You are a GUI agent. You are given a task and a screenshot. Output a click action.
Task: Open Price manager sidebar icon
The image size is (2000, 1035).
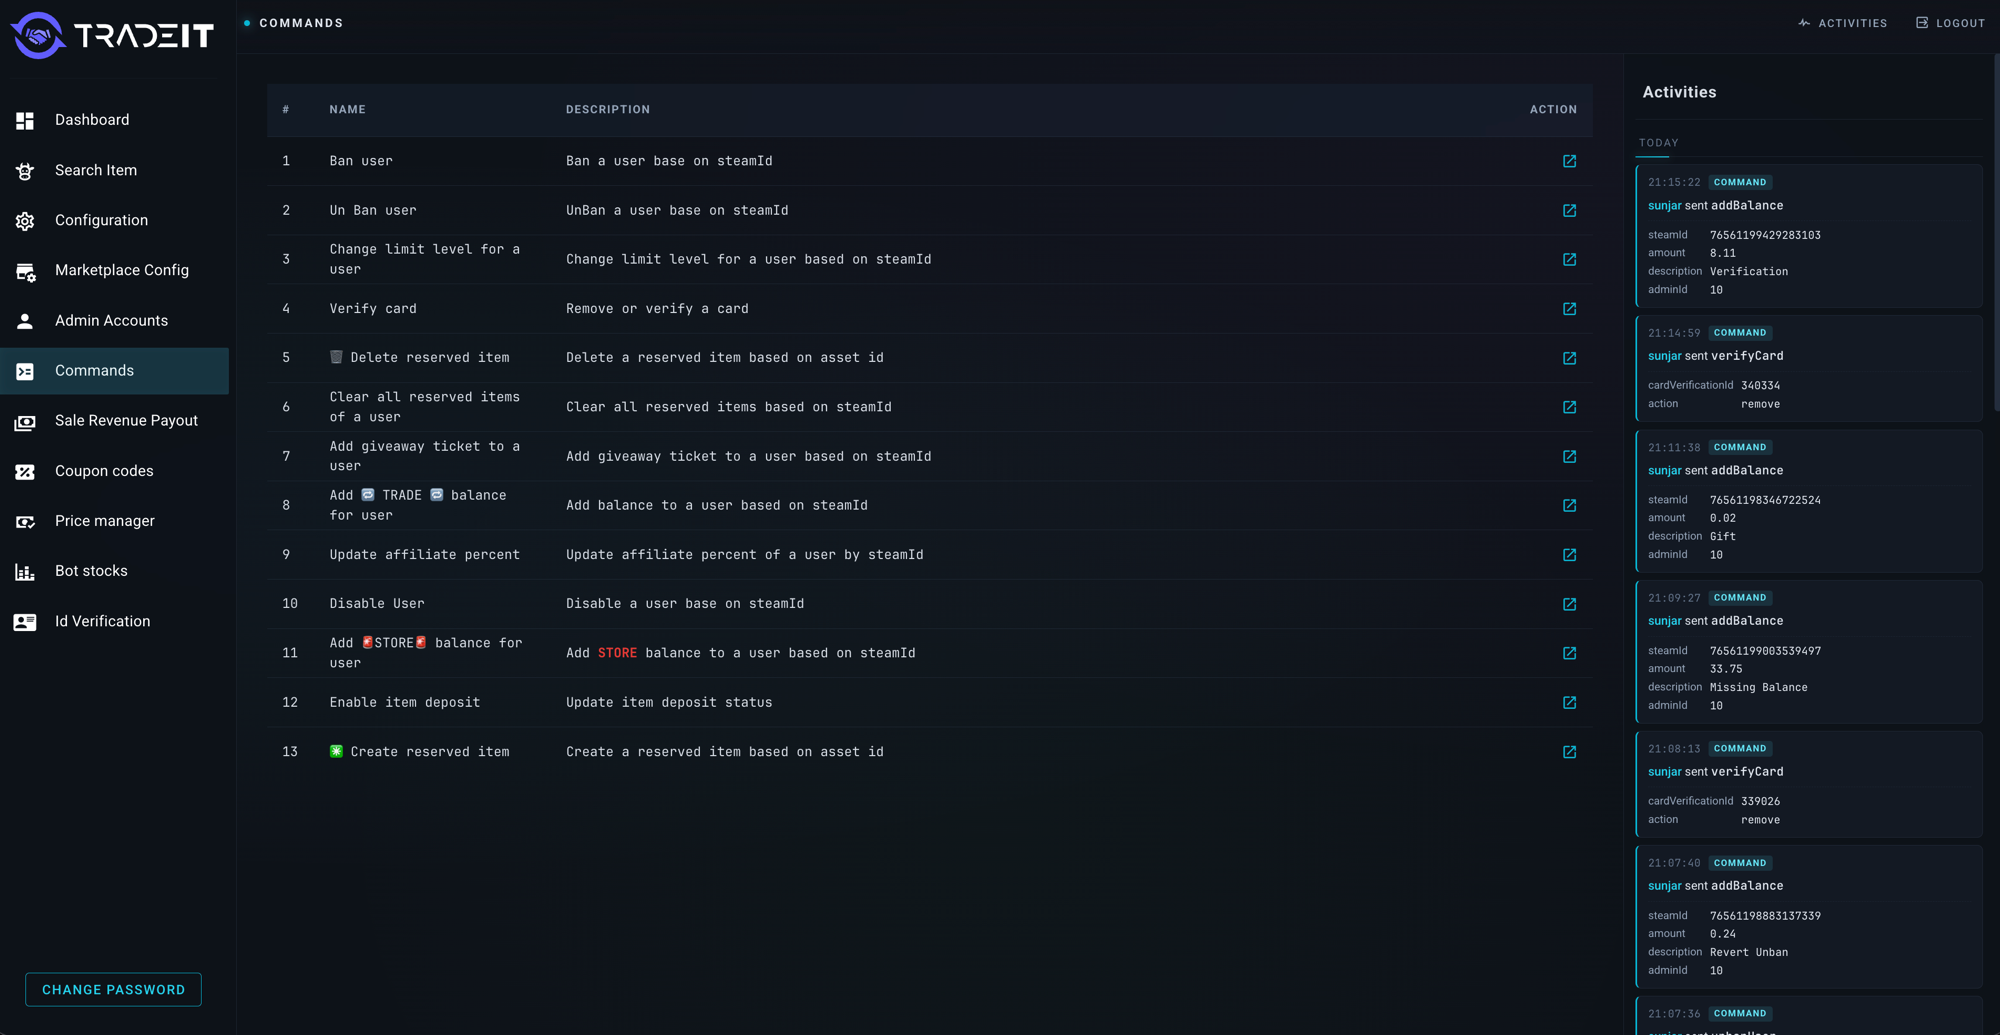(x=24, y=521)
